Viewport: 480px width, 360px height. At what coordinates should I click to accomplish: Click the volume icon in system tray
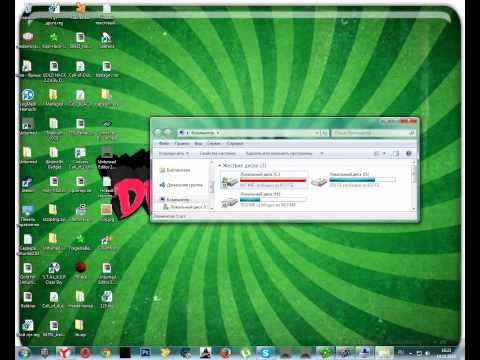(427, 353)
